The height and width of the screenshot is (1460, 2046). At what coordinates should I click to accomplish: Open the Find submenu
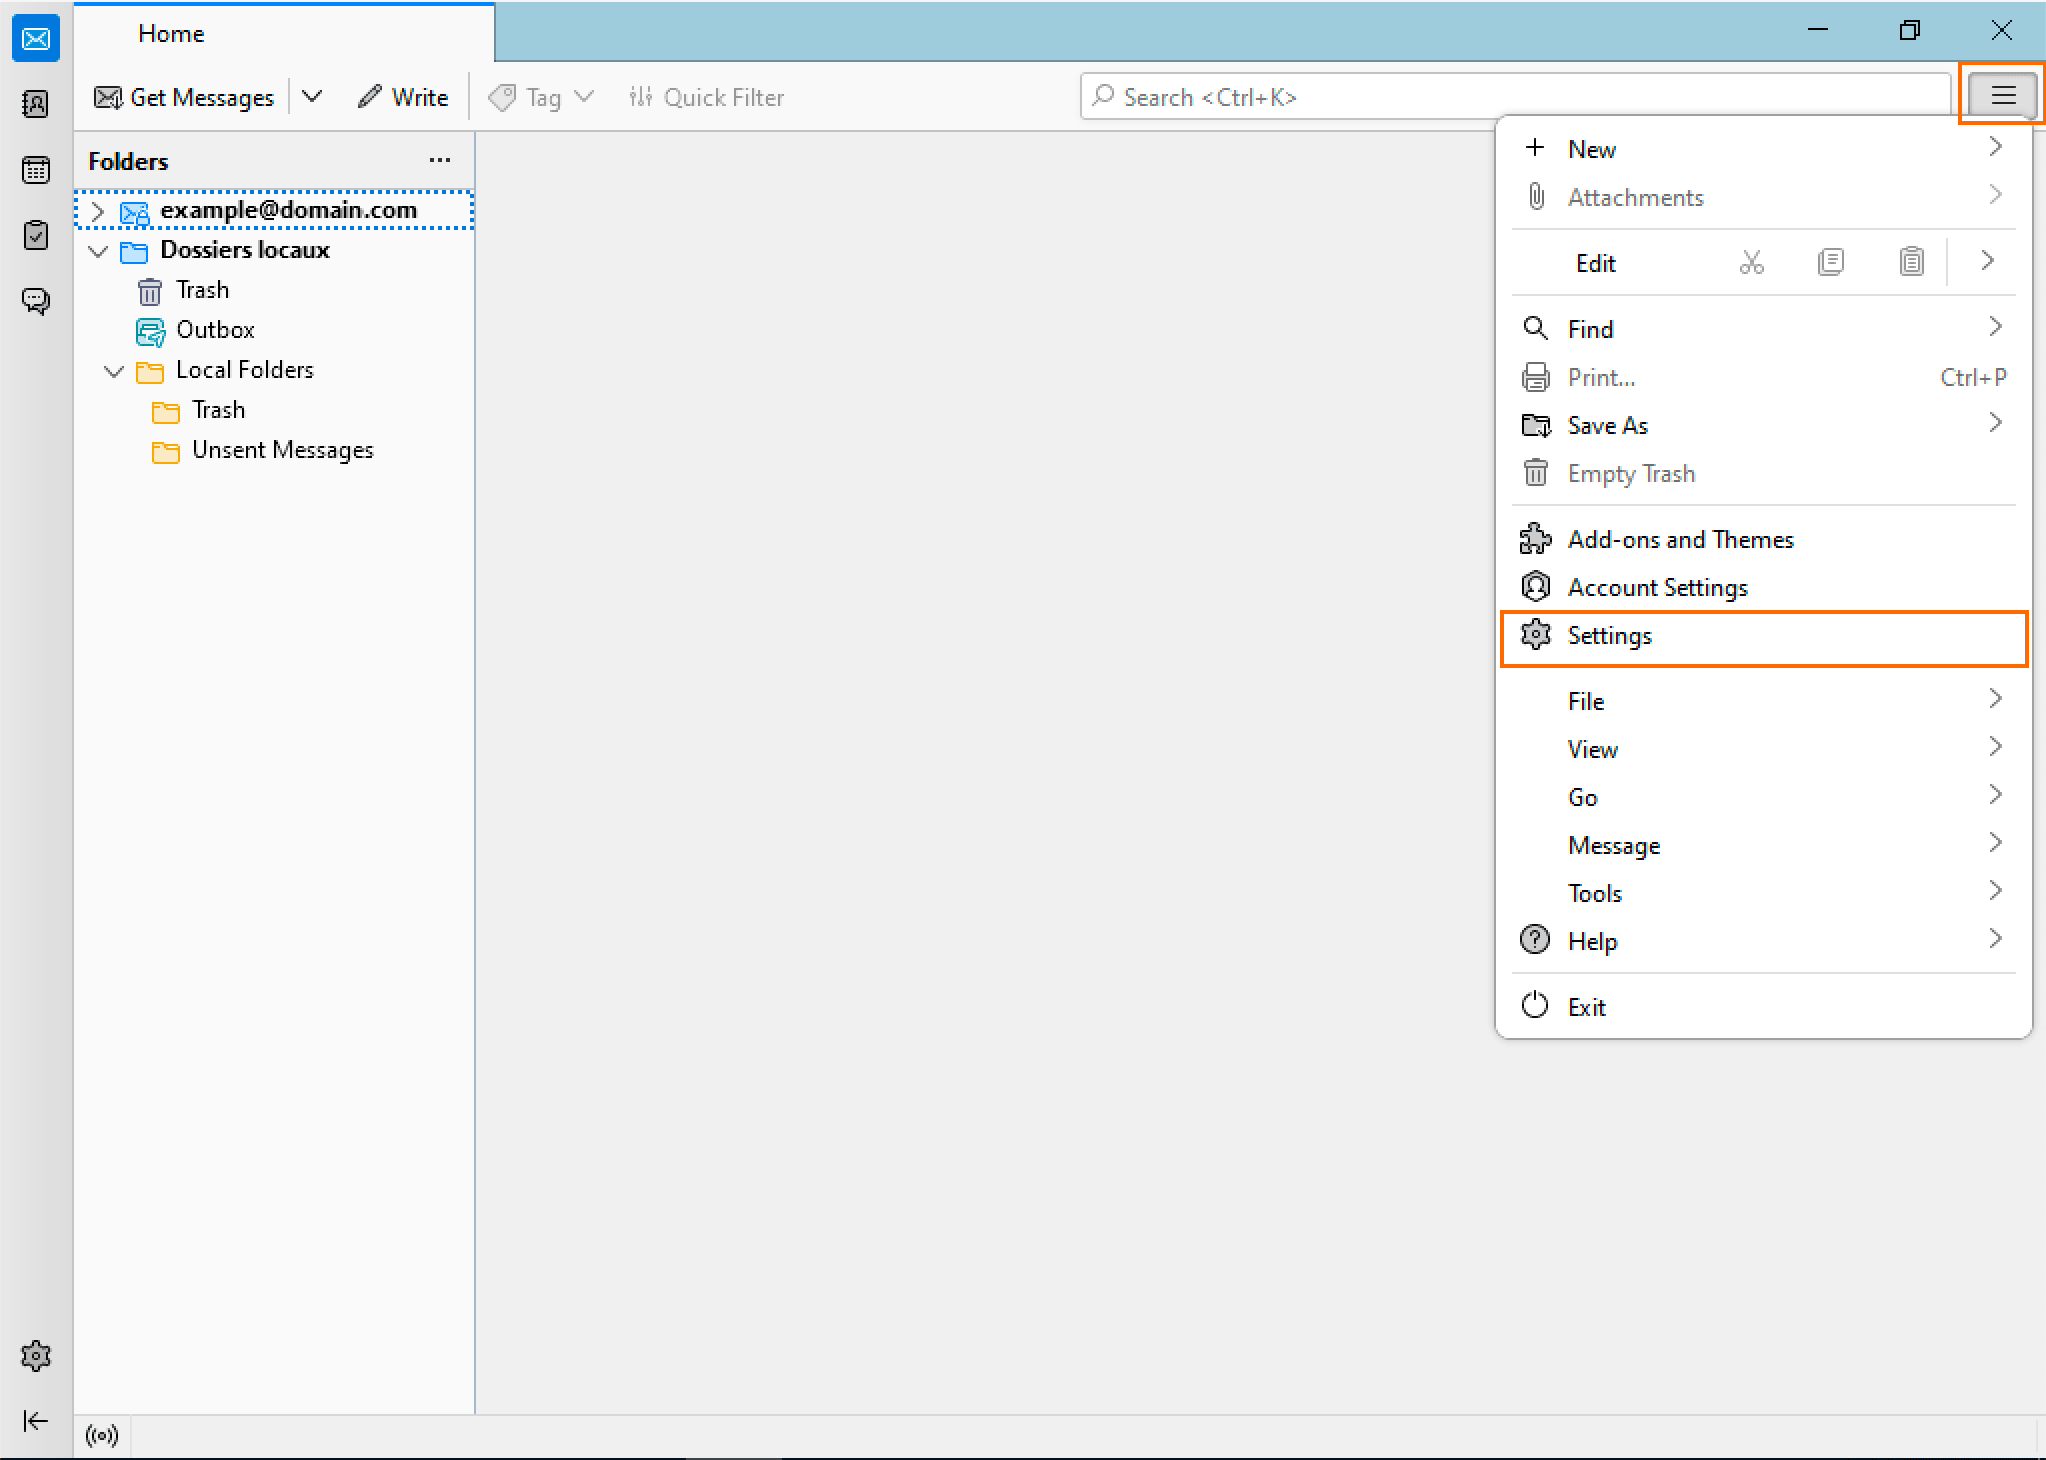1764,329
